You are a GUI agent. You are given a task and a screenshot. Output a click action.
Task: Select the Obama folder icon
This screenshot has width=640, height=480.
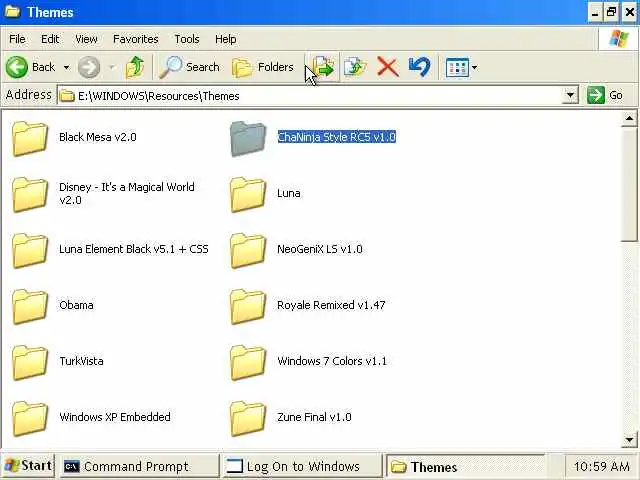coord(29,306)
